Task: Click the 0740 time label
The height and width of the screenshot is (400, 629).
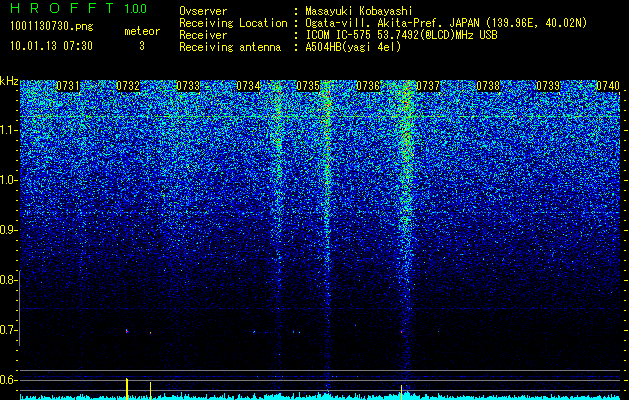Action: click(x=608, y=86)
